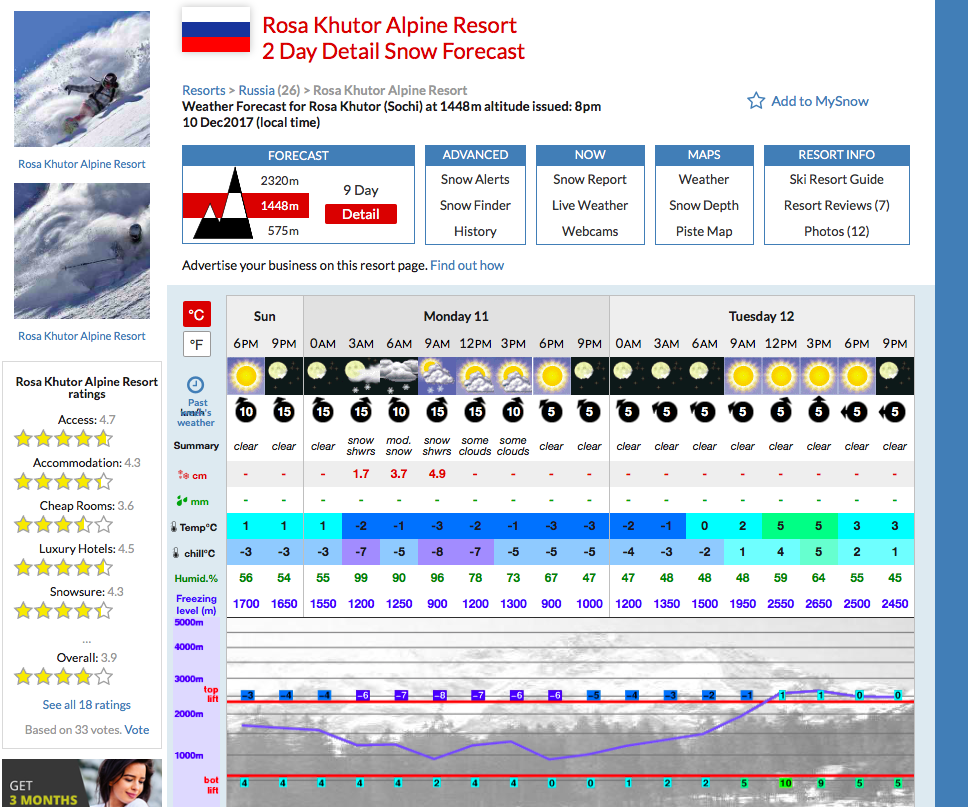Open Live Weather under Now

tap(590, 206)
